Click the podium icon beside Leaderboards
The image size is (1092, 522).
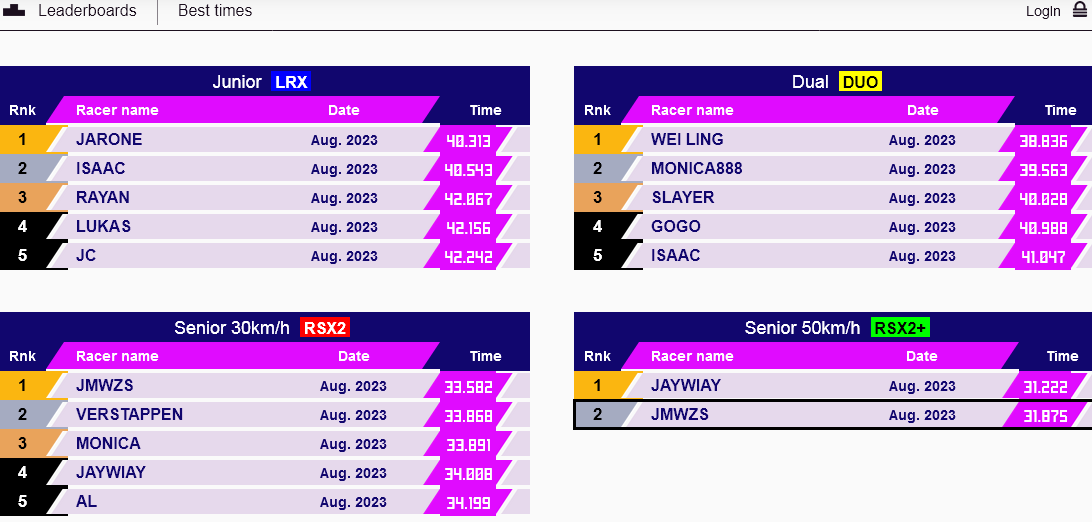coord(14,11)
